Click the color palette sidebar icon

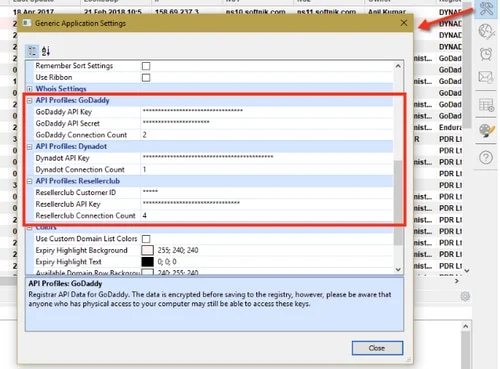point(486,131)
